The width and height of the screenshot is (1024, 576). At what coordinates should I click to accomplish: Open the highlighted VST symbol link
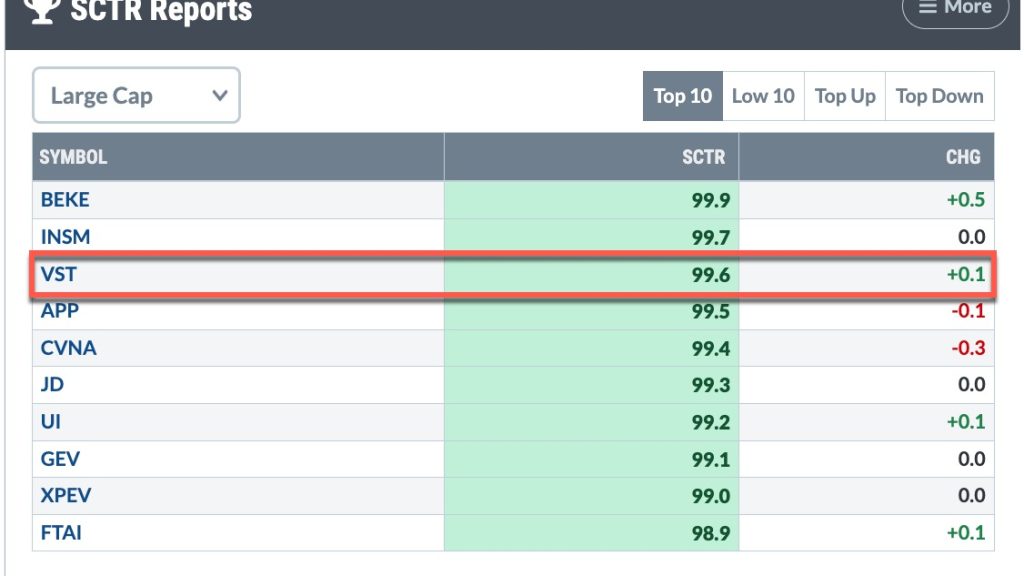tap(58, 274)
